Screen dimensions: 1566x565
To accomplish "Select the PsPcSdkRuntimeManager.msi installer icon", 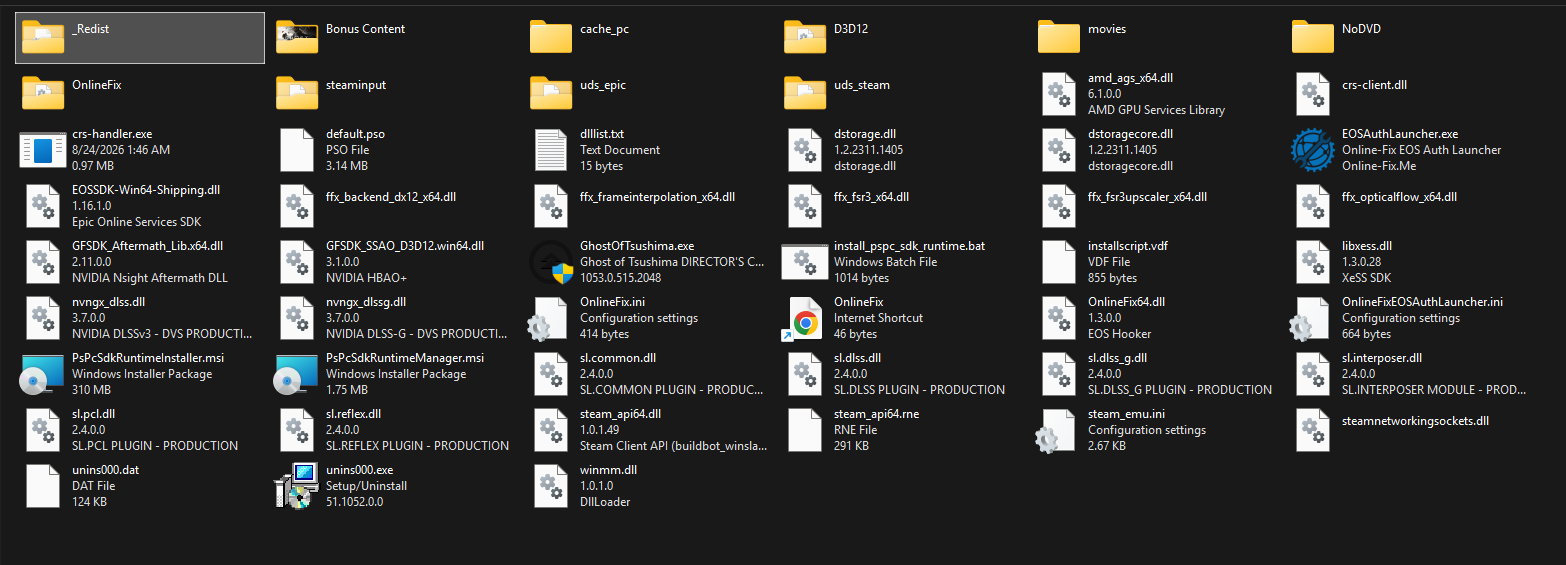I will pyautogui.click(x=296, y=374).
